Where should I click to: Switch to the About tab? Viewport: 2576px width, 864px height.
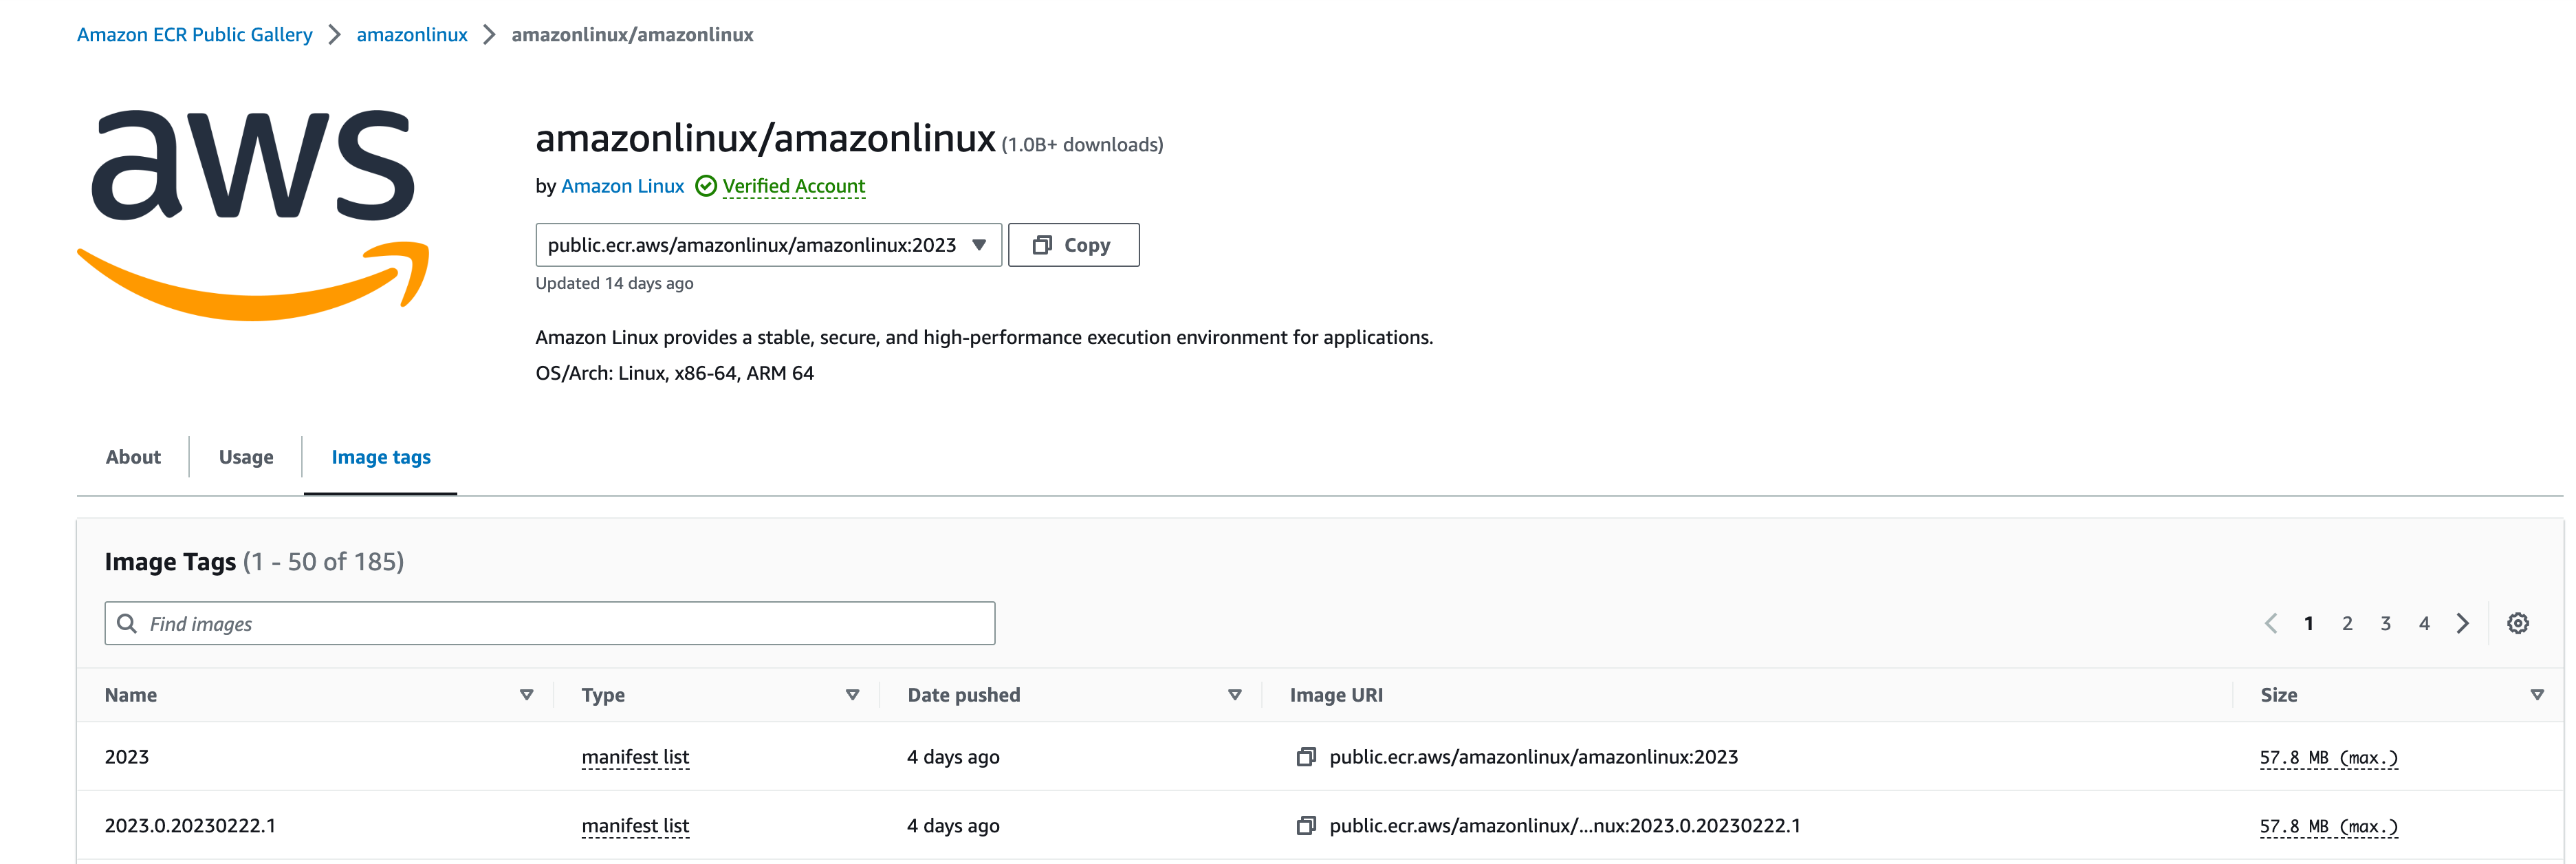pos(133,457)
